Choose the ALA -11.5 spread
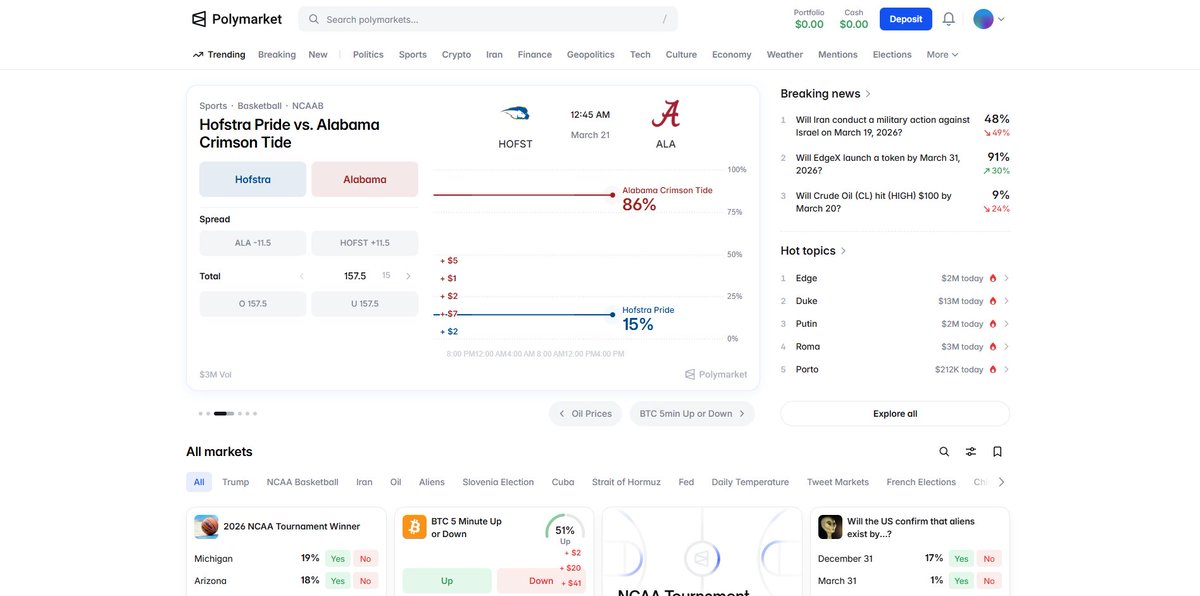The width and height of the screenshot is (1200, 596). pos(253,243)
